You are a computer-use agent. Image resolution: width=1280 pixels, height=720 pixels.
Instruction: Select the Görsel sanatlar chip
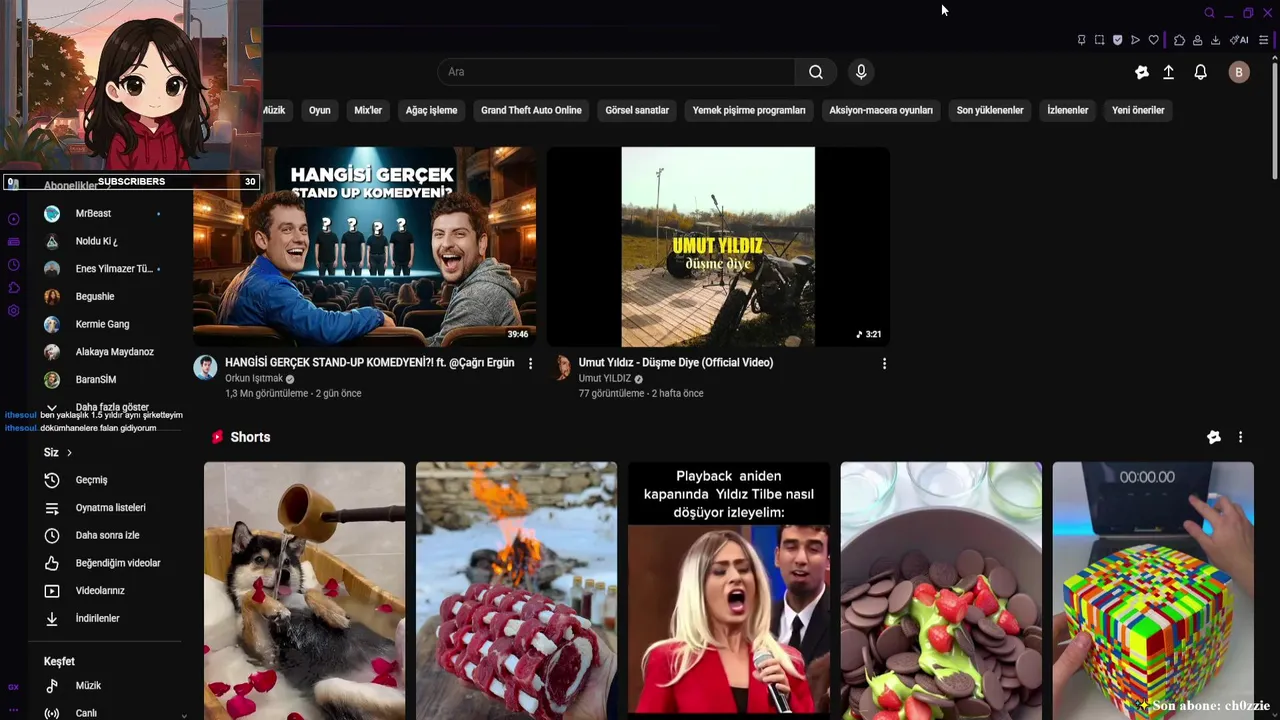637,110
